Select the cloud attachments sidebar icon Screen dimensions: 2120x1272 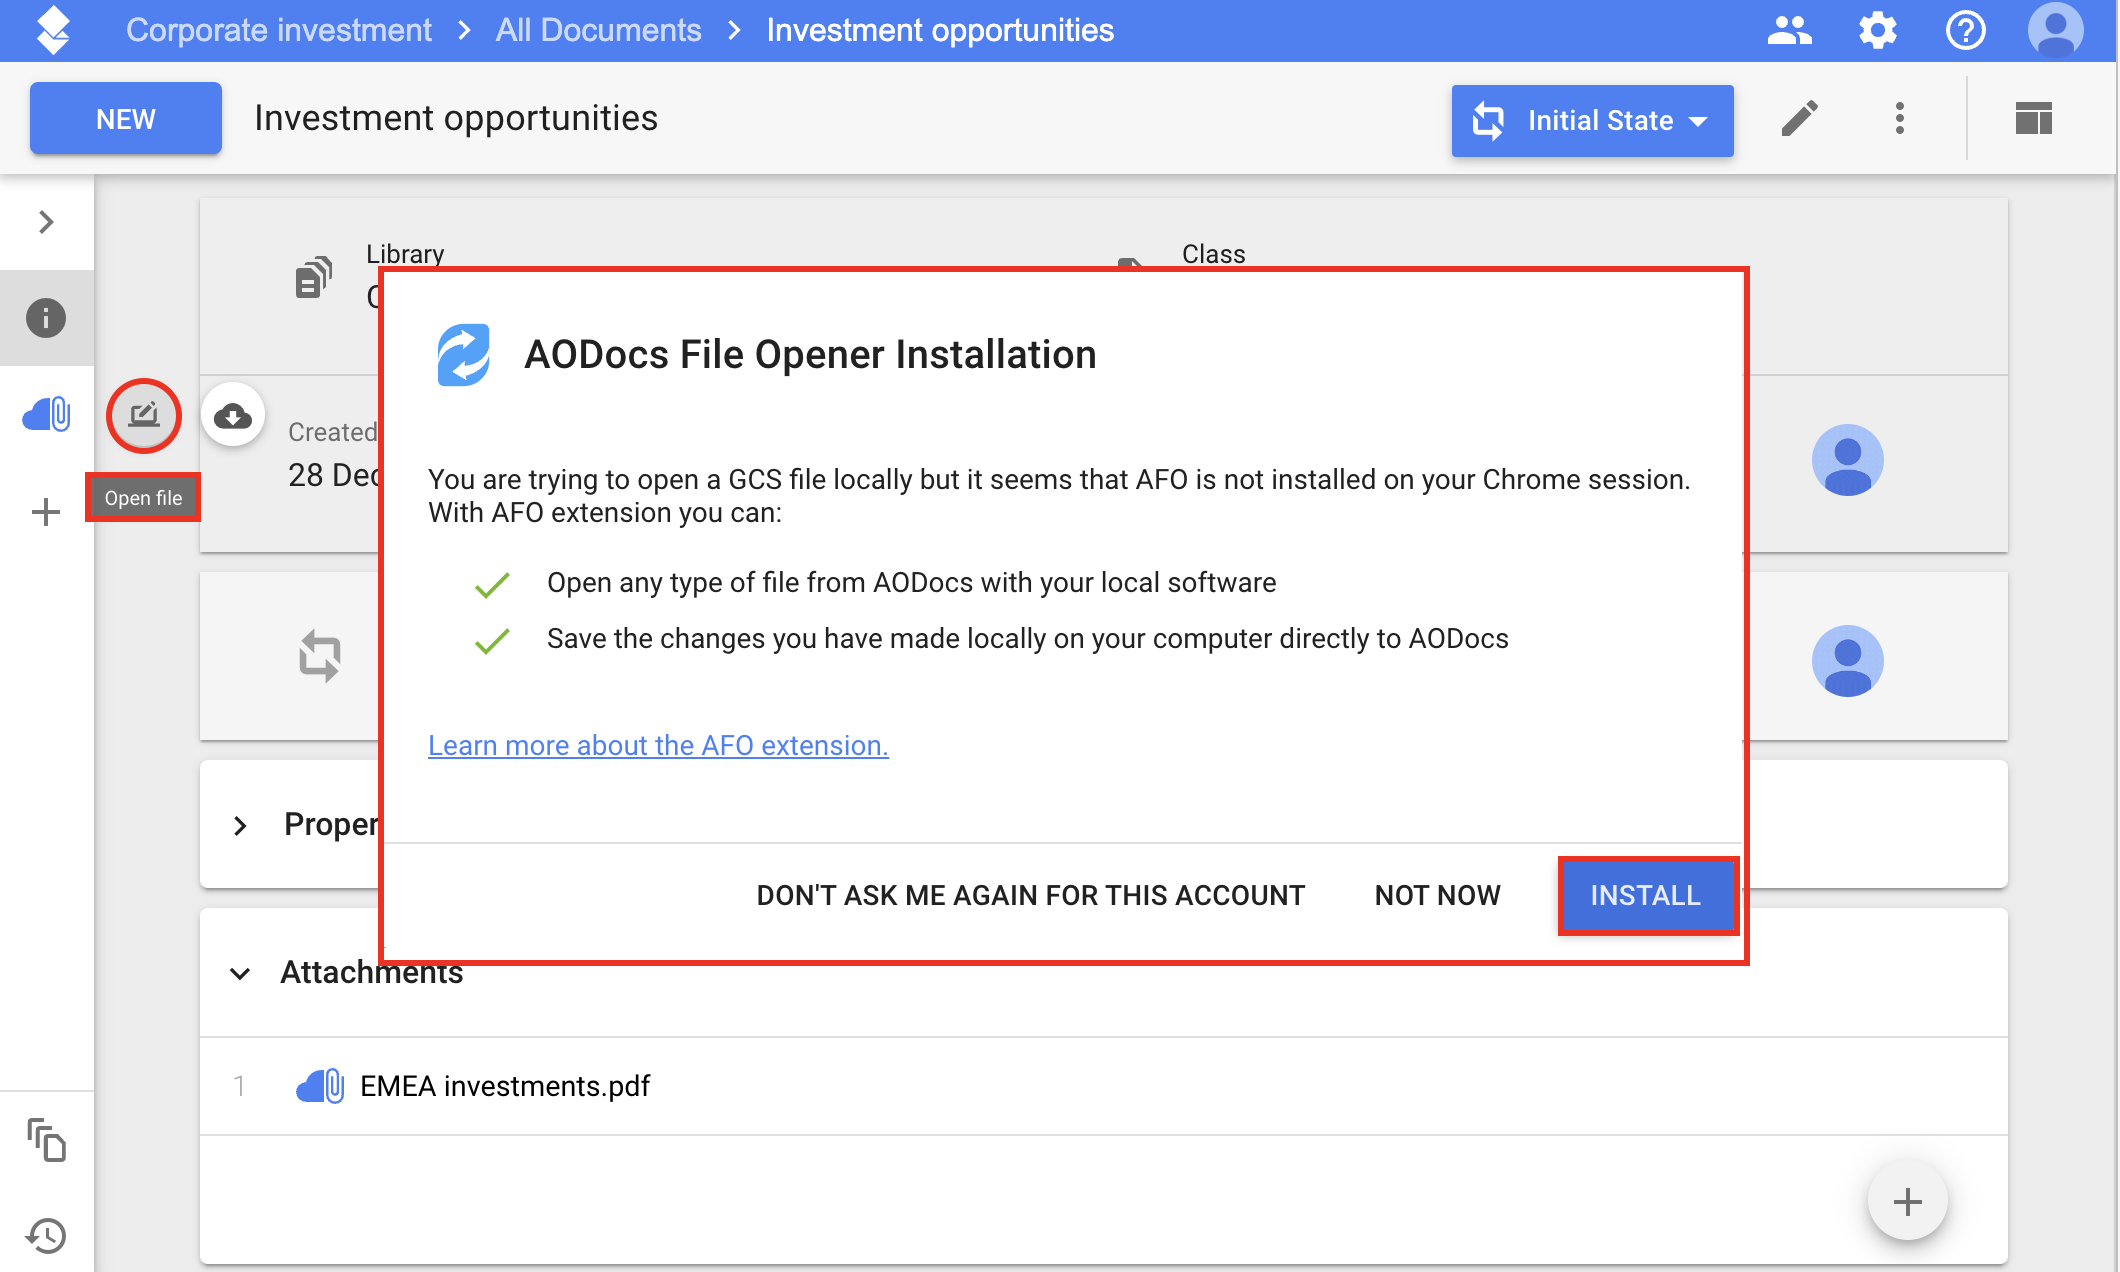[x=46, y=413]
